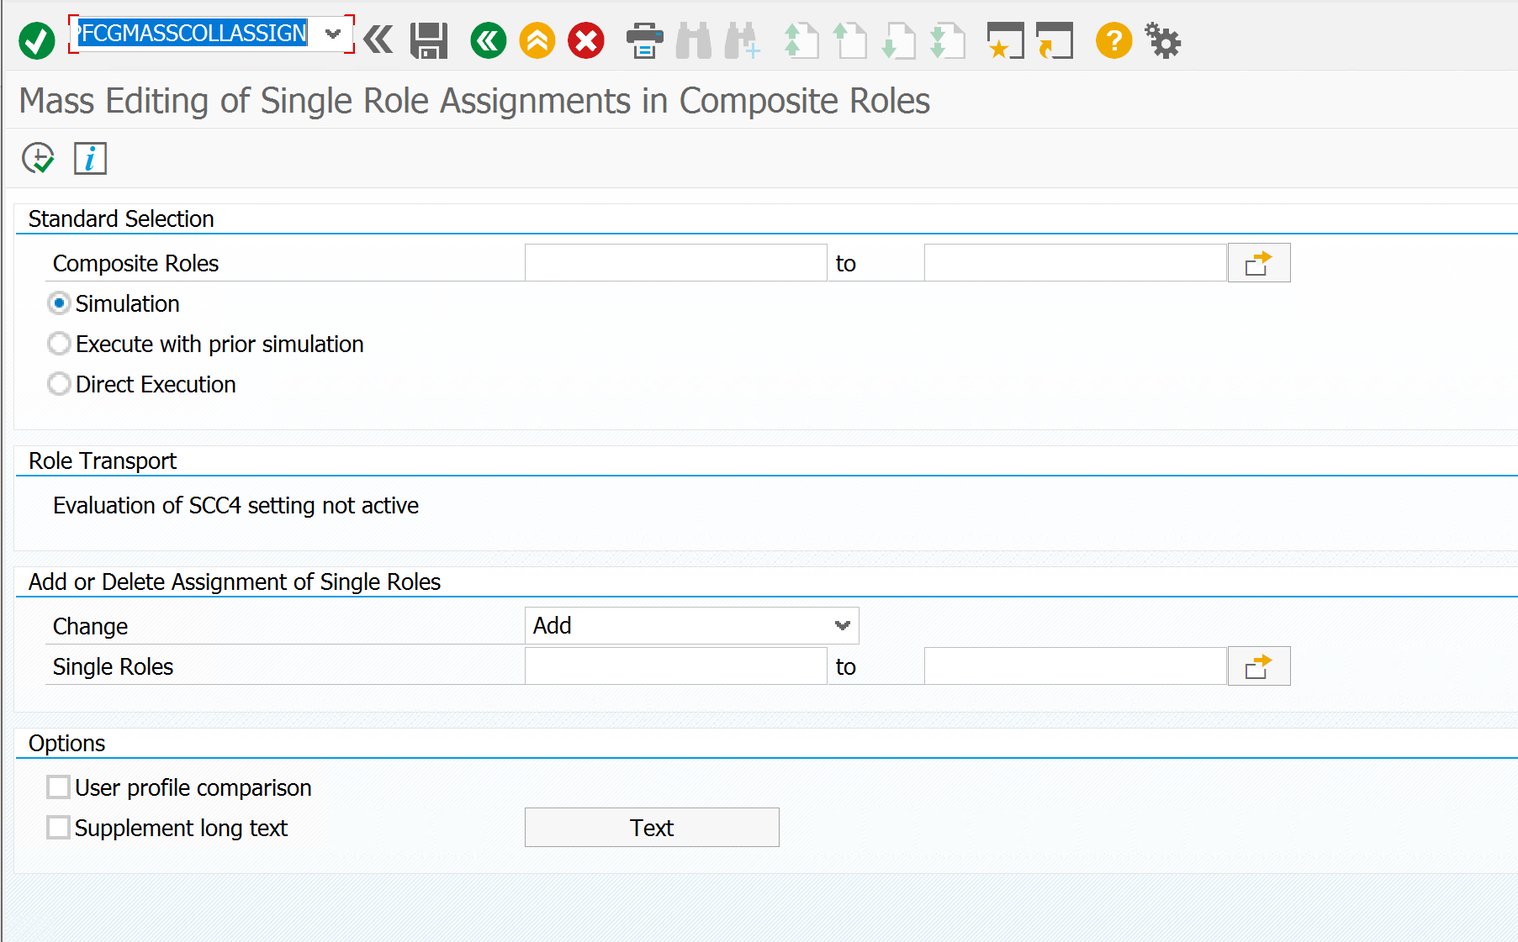Click the Back green arrow icon
This screenshot has height=942, width=1518.
point(488,41)
